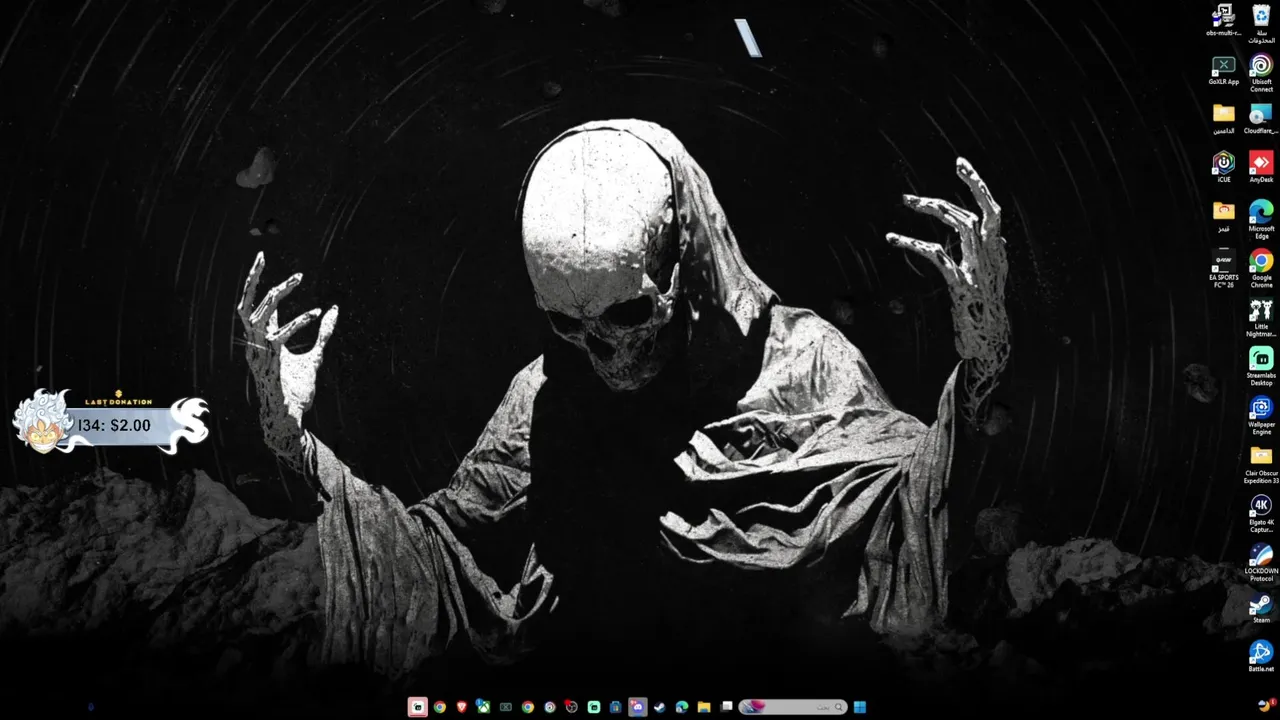
Task: Launch the LOCKDOWN Protocol desktop shortcut
Action: click(x=1261, y=563)
